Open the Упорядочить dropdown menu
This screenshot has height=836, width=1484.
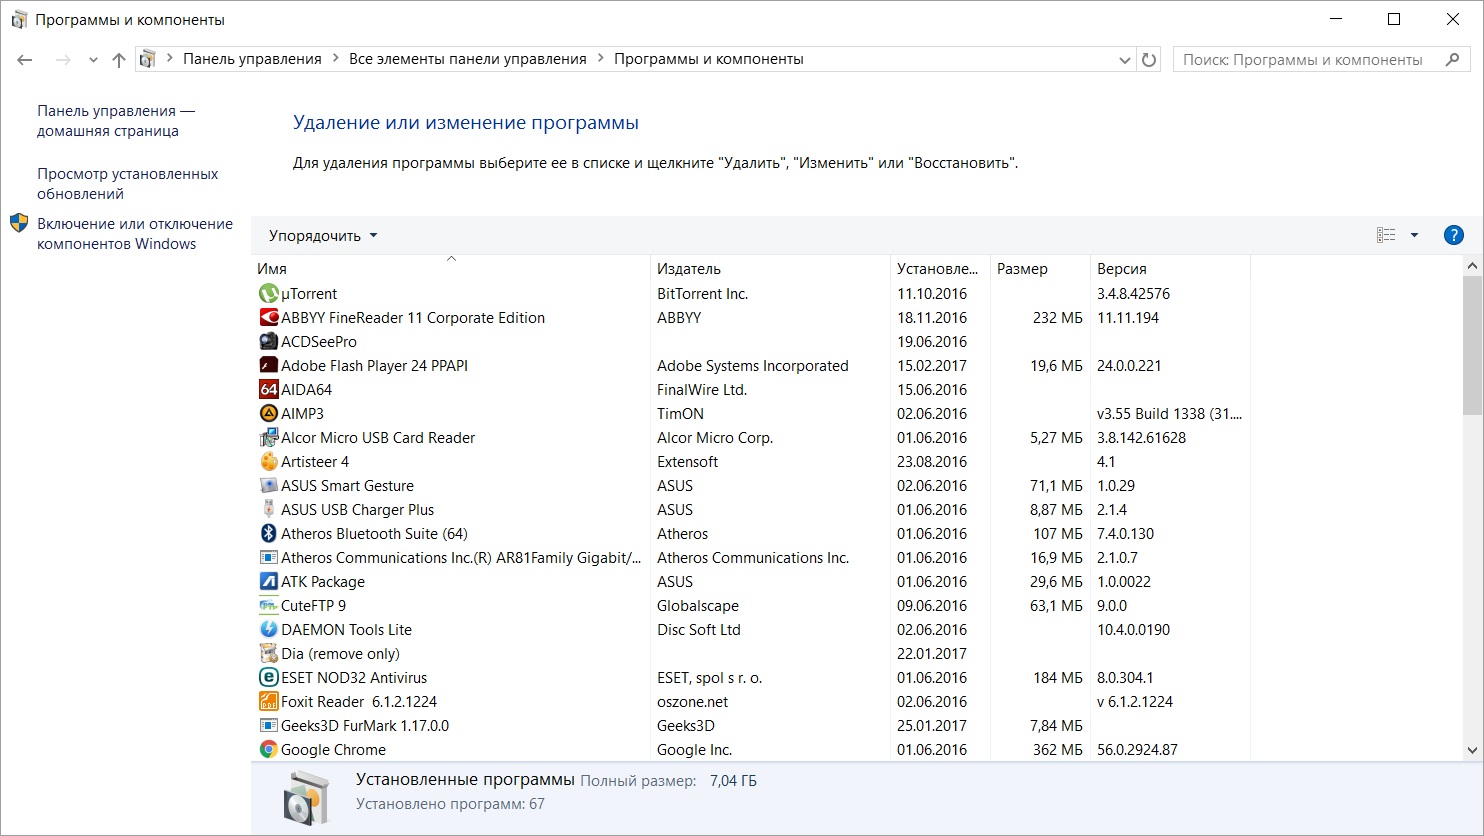pyautogui.click(x=323, y=236)
